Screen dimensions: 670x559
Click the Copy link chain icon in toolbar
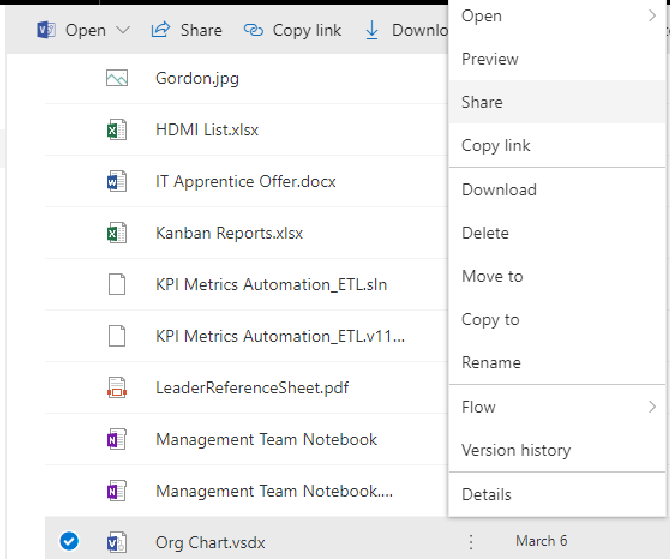(253, 30)
